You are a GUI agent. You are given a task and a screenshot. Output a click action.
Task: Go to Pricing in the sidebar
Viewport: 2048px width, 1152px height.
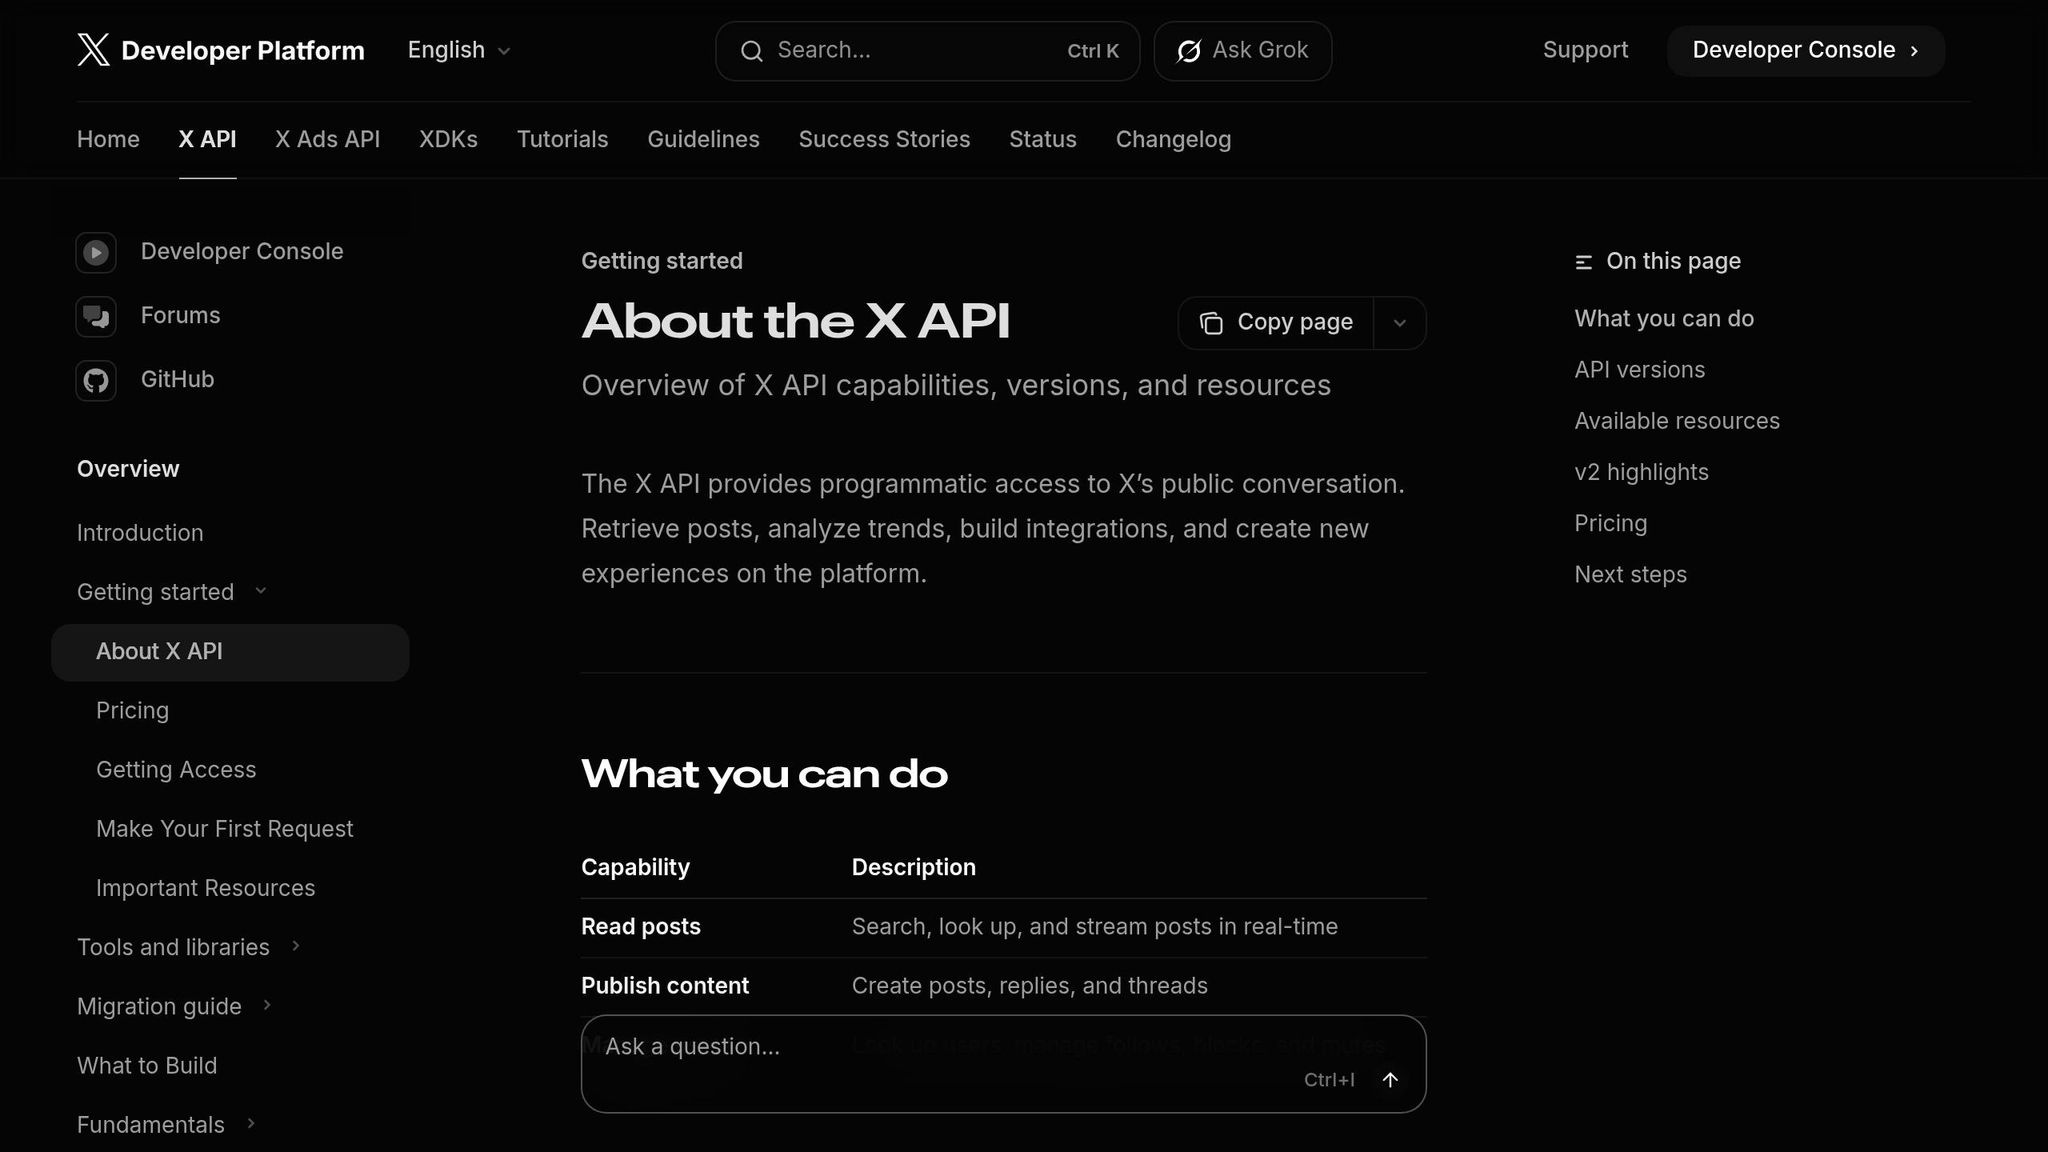tap(132, 710)
